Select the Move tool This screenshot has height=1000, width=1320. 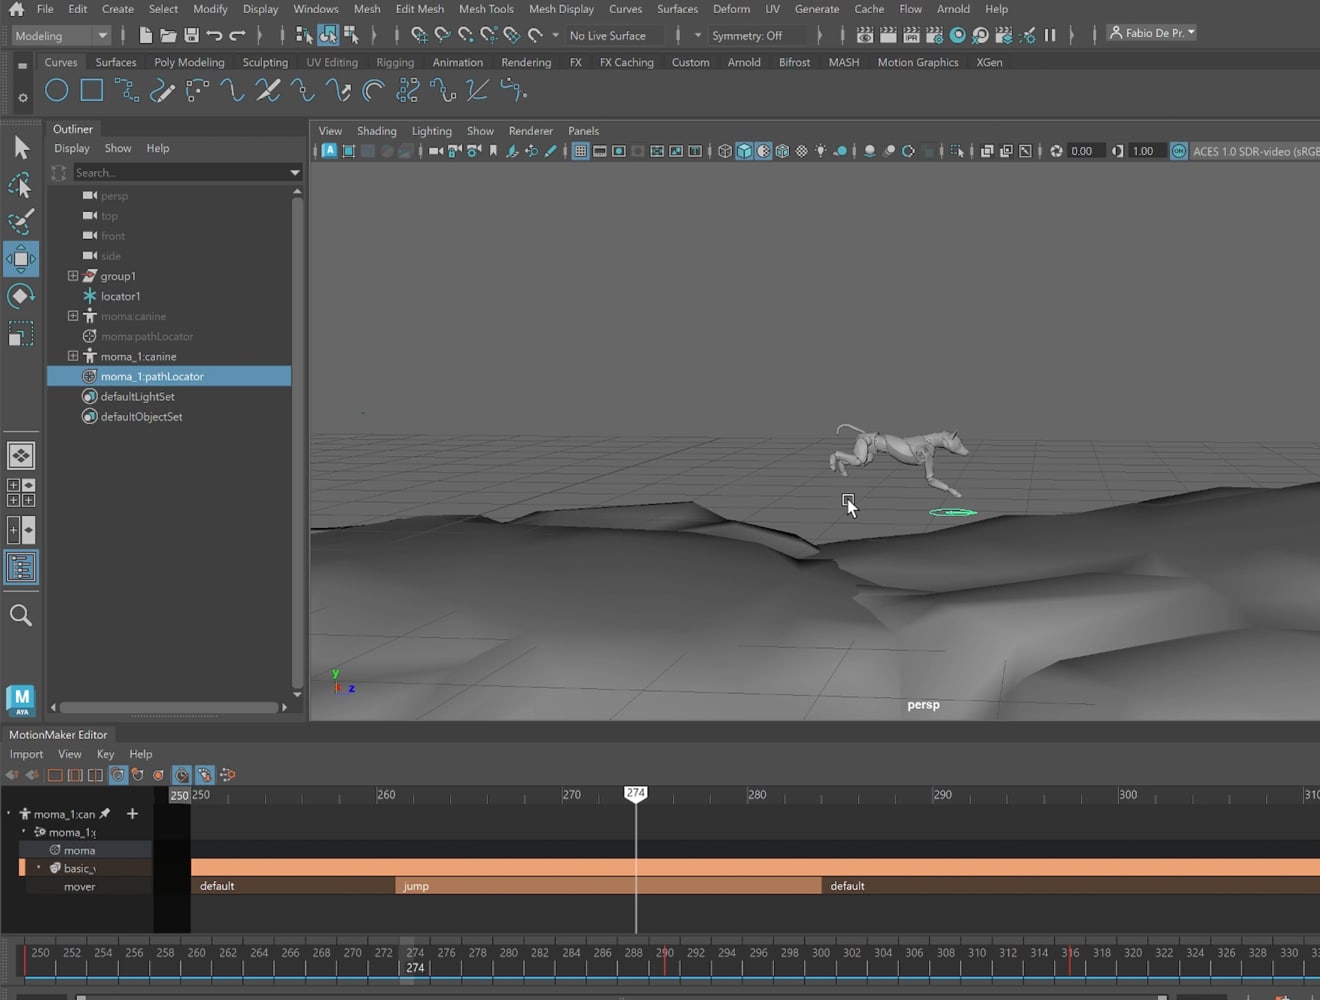pyautogui.click(x=21, y=258)
